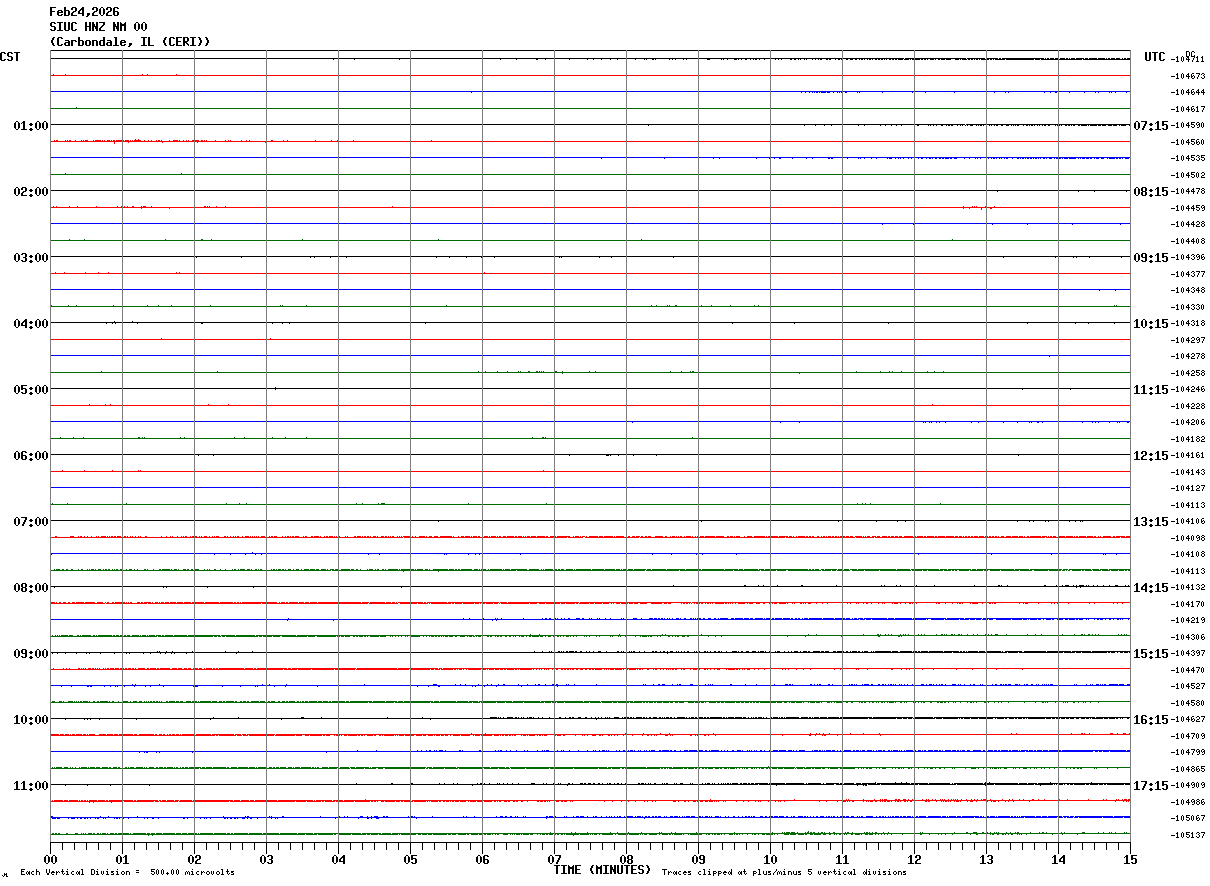The image size is (1210, 886).
Task: Click the 09:00 CST time label
Action: click(x=31, y=654)
